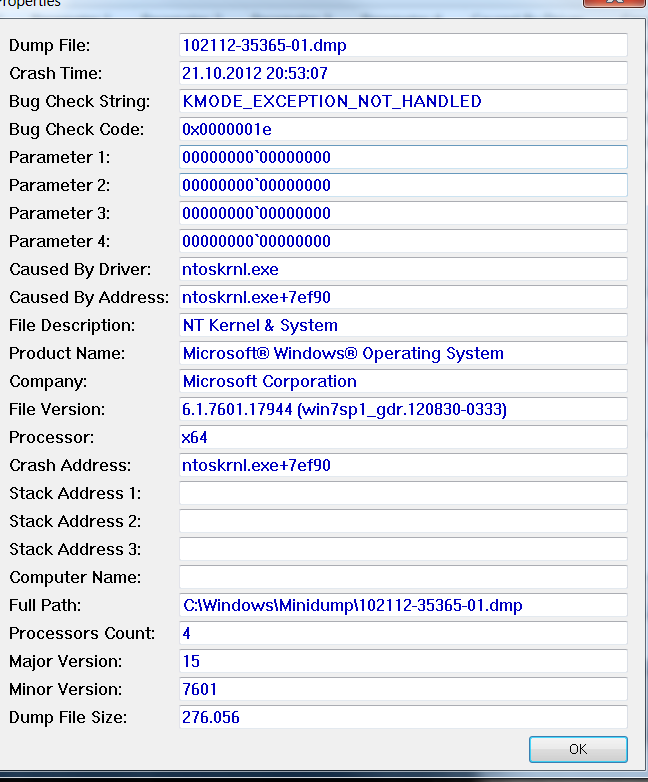Screen dimensions: 648x782
Task: Click the Dump File Size field 276.056
Action: pos(403,717)
